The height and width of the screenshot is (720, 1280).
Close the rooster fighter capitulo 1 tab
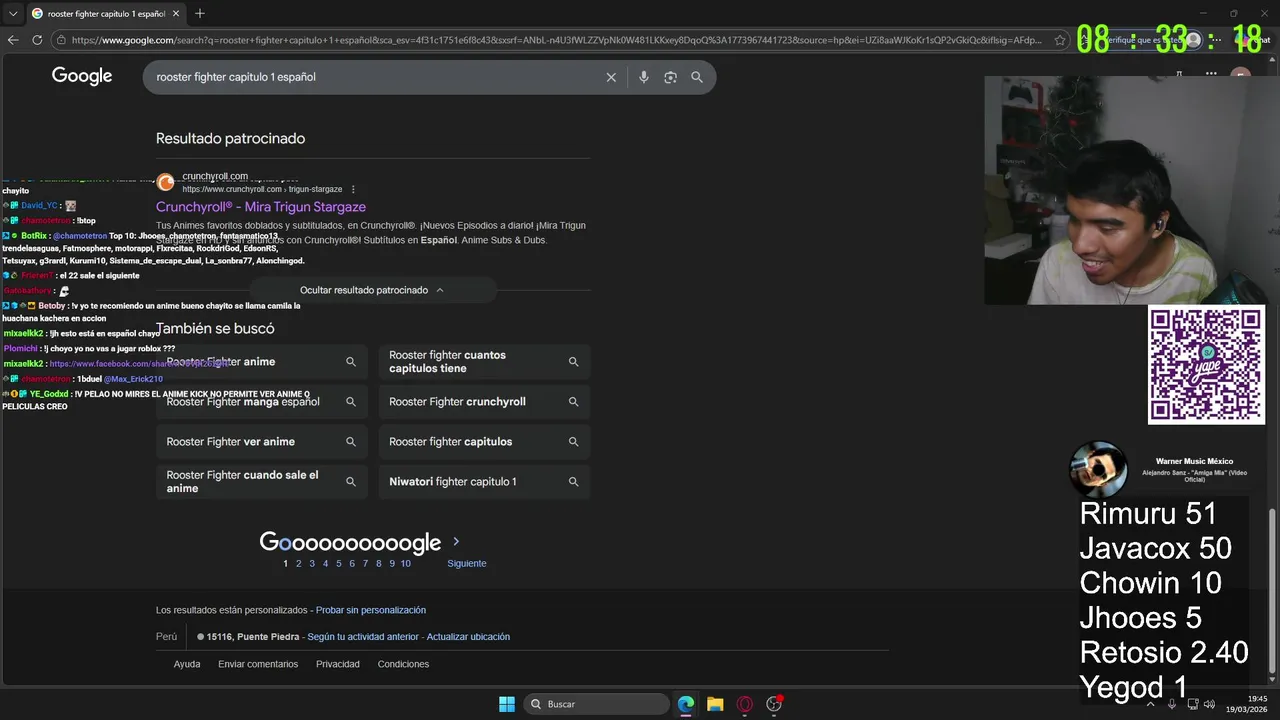point(176,13)
